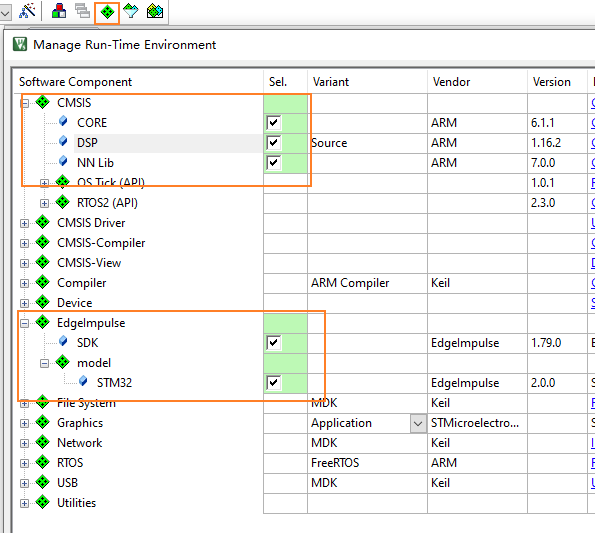Click the RTOS group diamond icon

point(42,462)
